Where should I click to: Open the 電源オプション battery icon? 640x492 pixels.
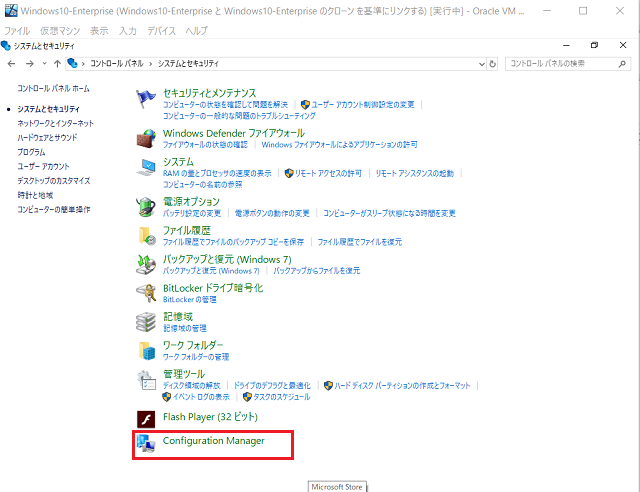[146, 207]
